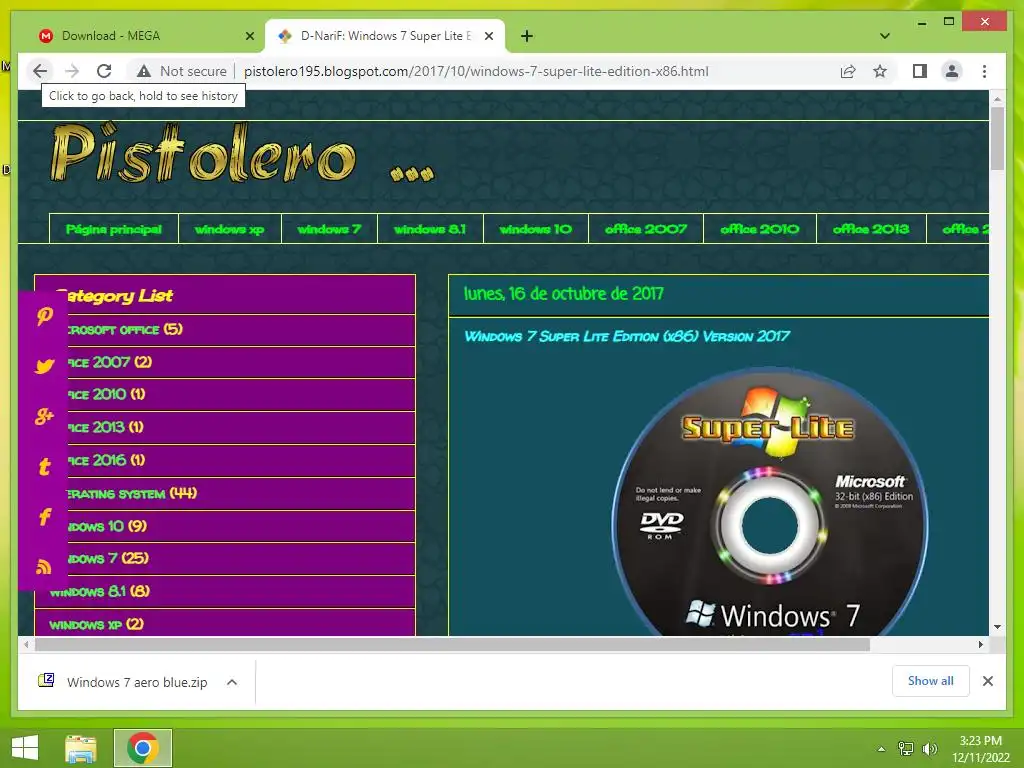Click the forward navigation arrow

coord(72,71)
